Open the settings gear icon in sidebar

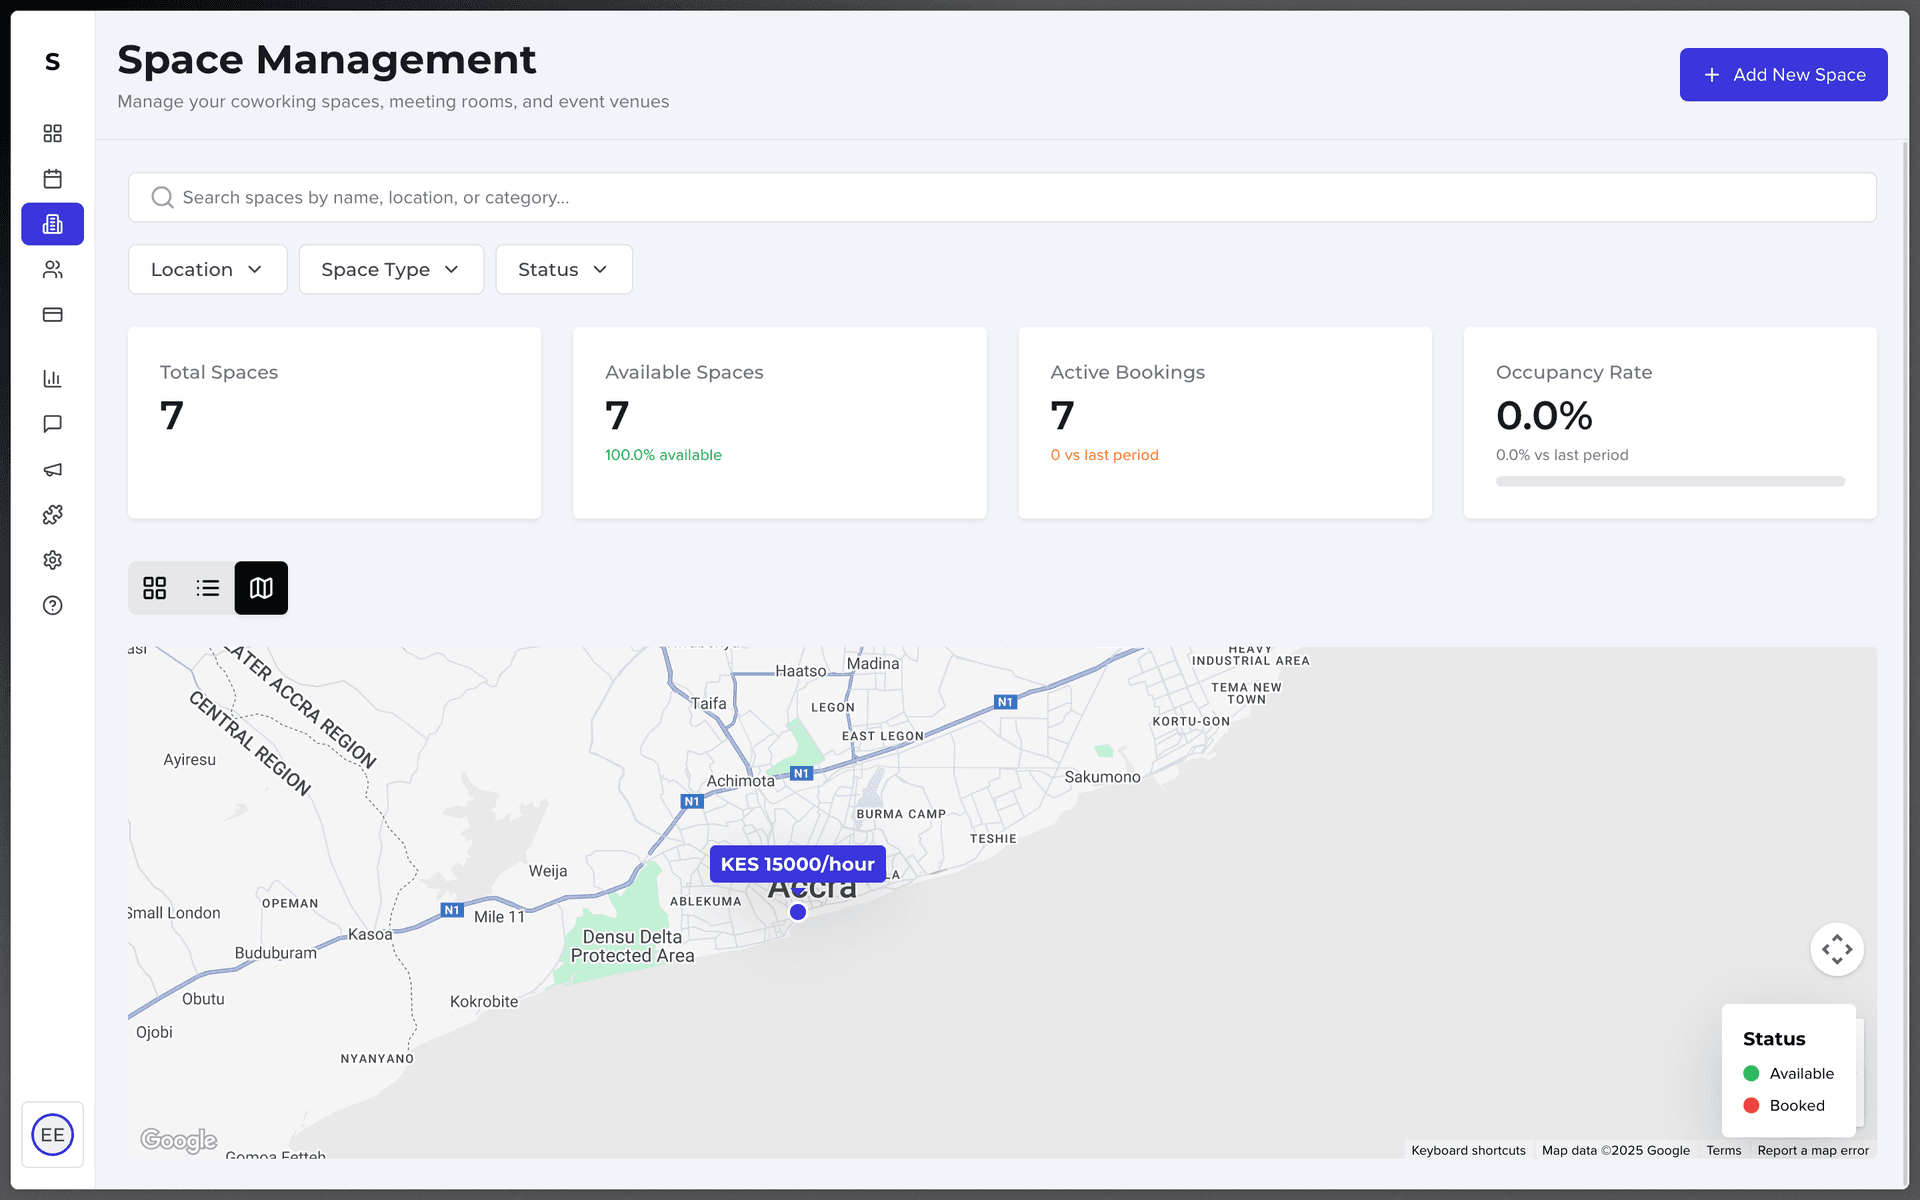[x=52, y=560]
